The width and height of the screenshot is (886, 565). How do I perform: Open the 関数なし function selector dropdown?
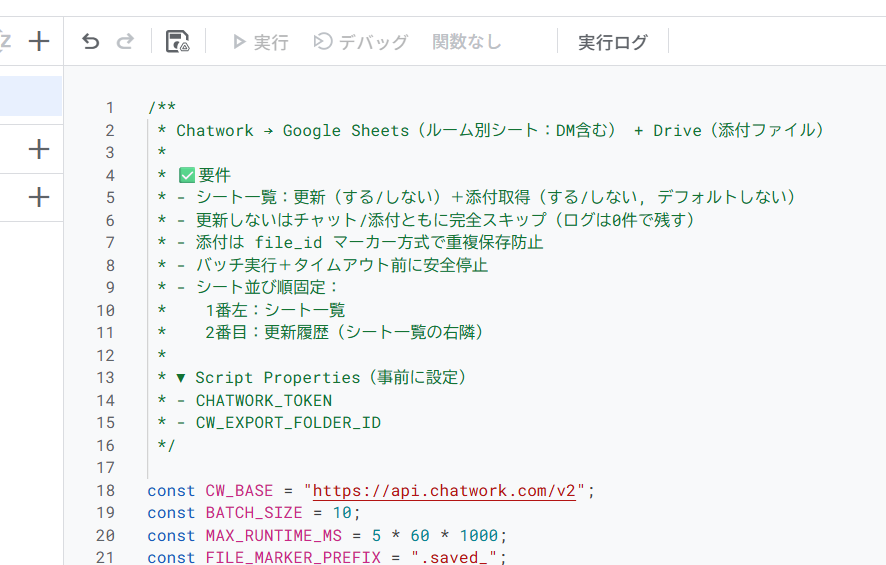tap(466, 42)
